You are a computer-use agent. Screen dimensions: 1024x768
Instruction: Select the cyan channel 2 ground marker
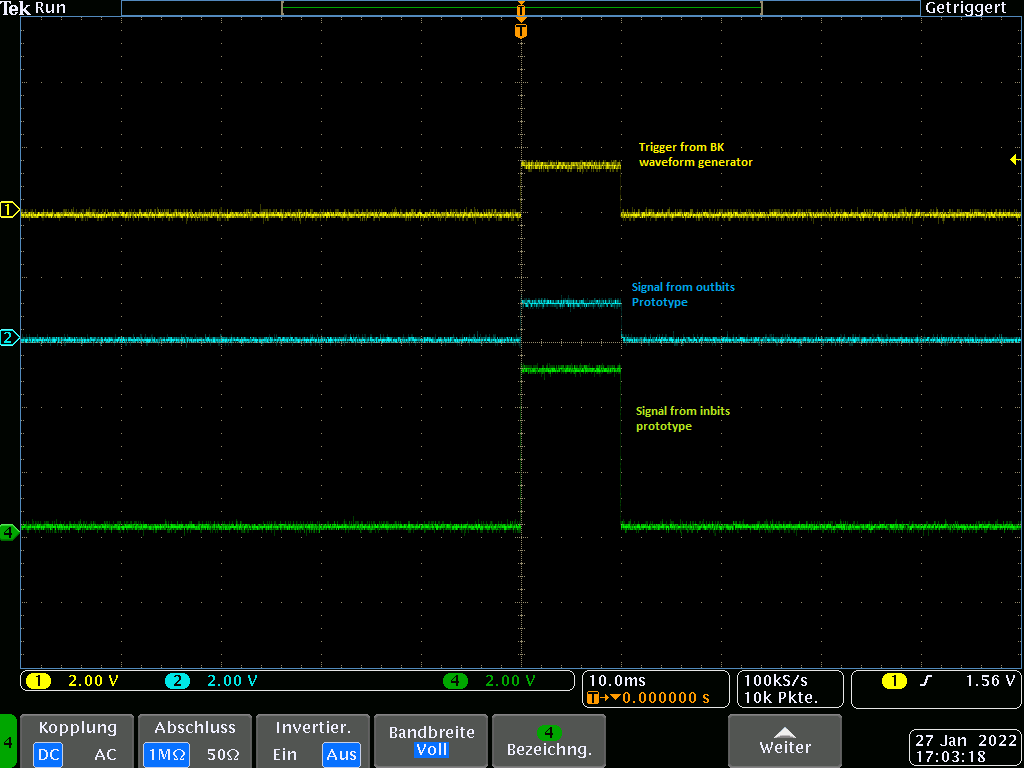(x=9, y=338)
